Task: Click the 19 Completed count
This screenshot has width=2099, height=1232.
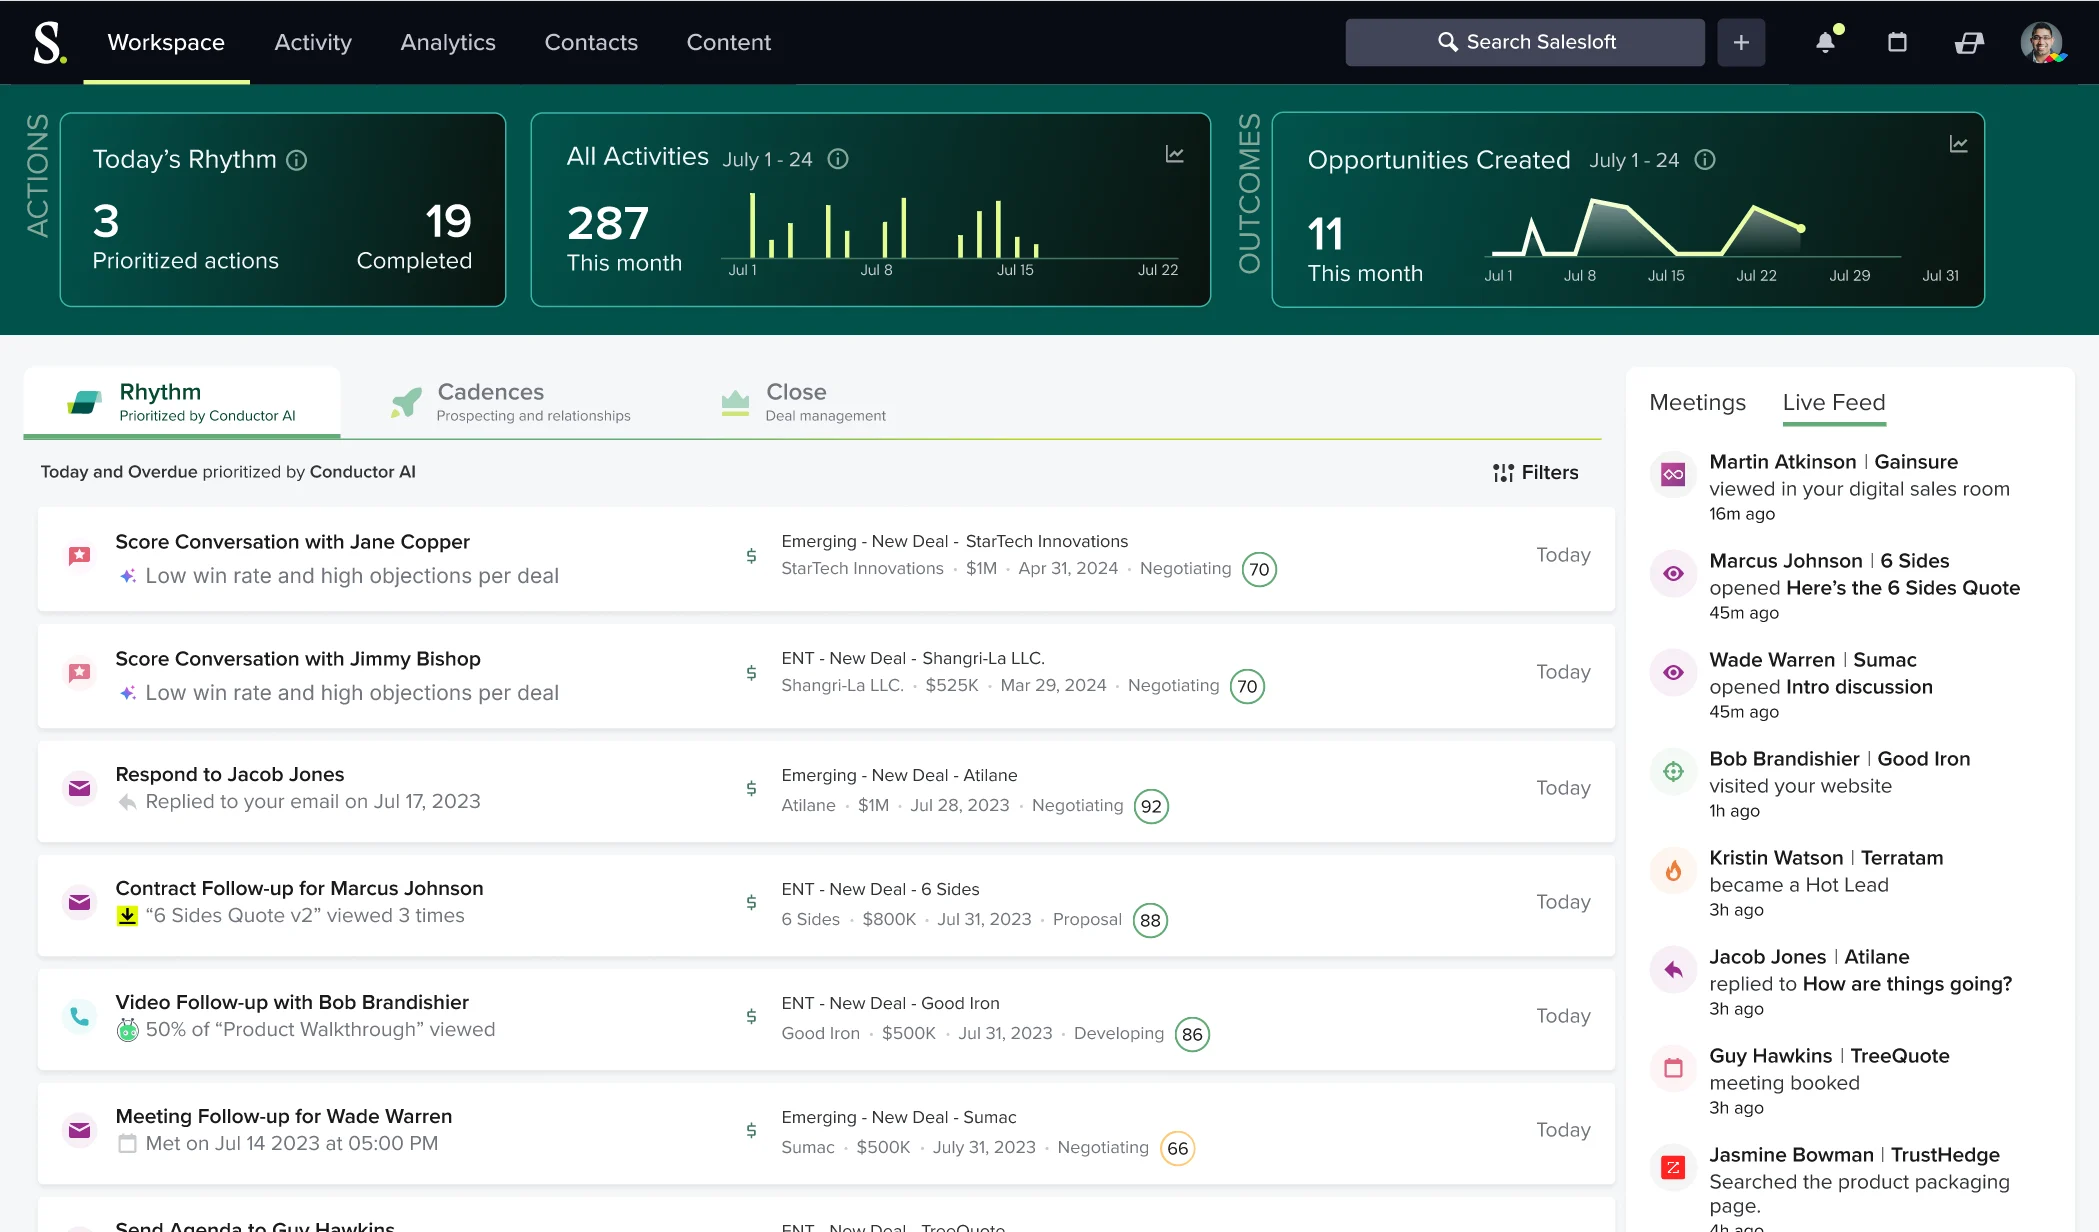Action: 448,222
